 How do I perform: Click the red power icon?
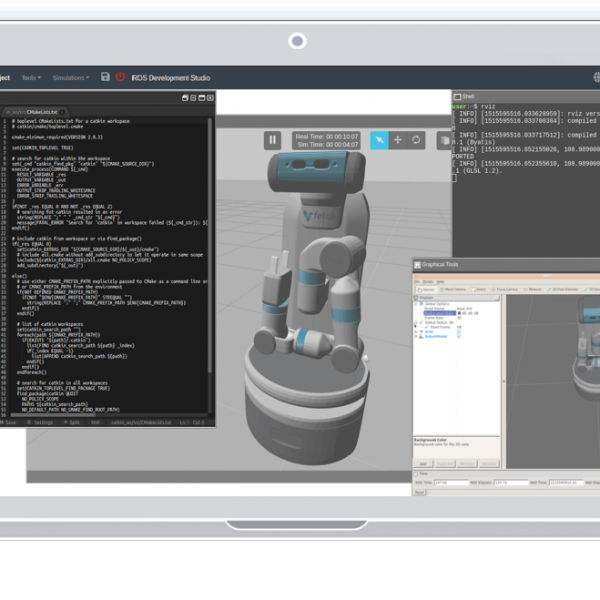(120, 77)
